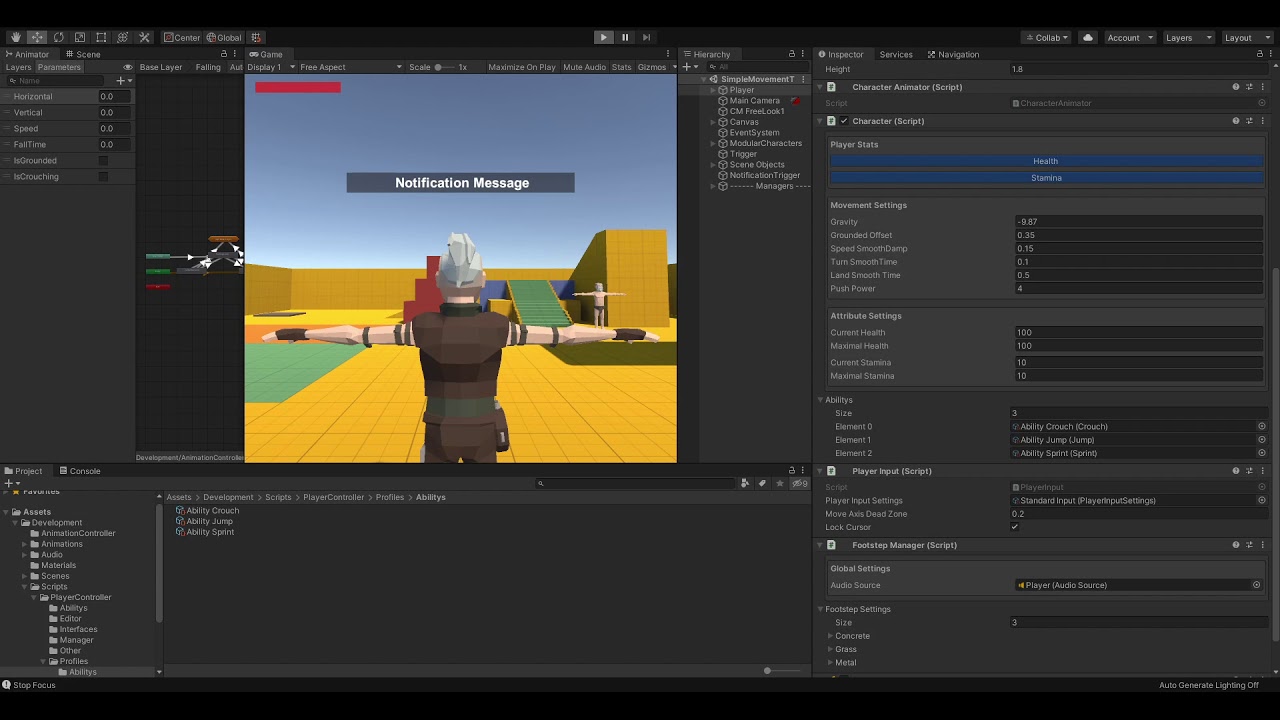Collapse the Abilitys list in Inspector
The image size is (1280, 720).
coord(820,400)
